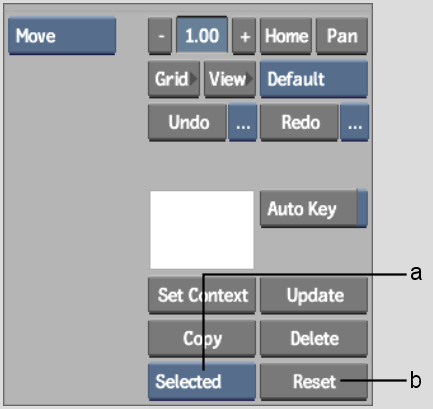The image size is (433, 409).
Task: Click the minus zoom-out button
Action: click(x=160, y=36)
